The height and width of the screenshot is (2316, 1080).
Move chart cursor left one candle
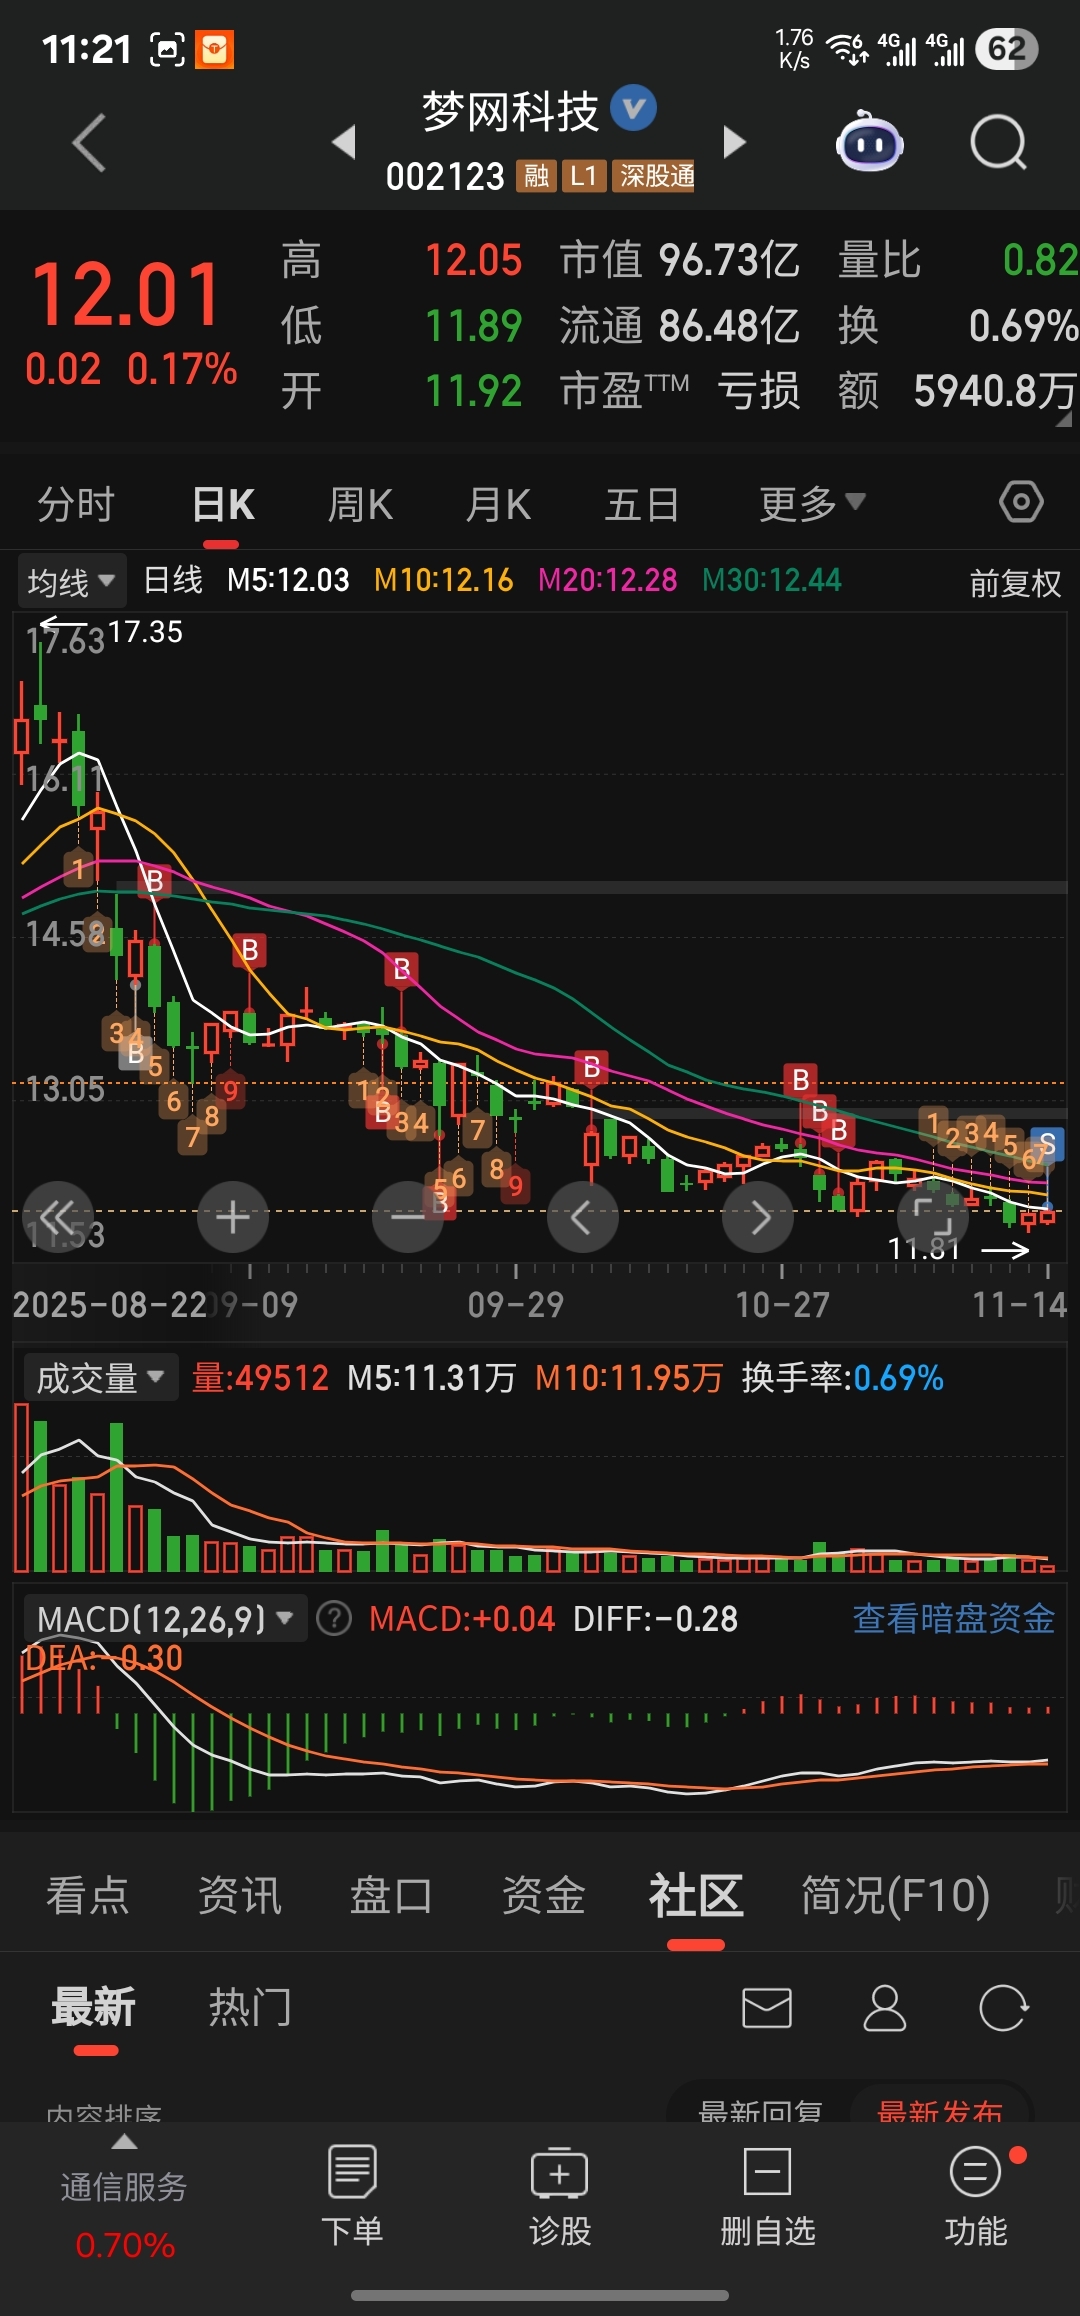click(x=583, y=1217)
